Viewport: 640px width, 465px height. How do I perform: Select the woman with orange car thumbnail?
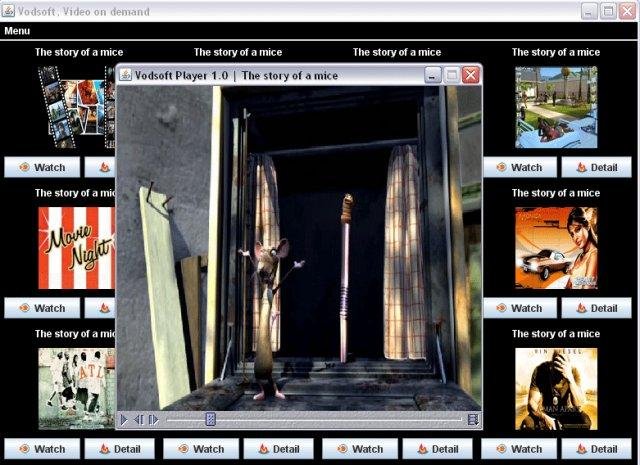pos(556,248)
